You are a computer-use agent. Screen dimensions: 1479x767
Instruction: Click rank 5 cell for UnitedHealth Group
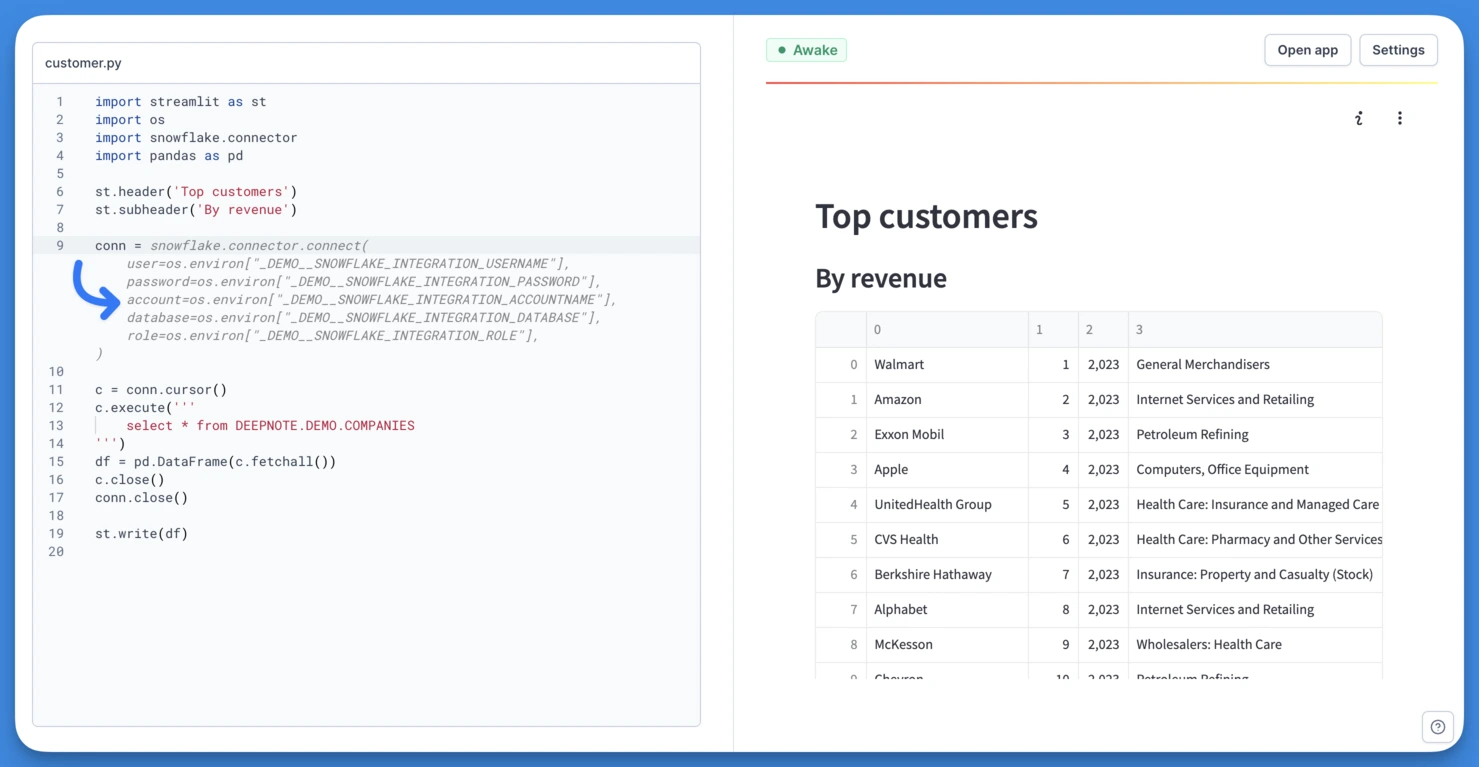coord(1053,504)
